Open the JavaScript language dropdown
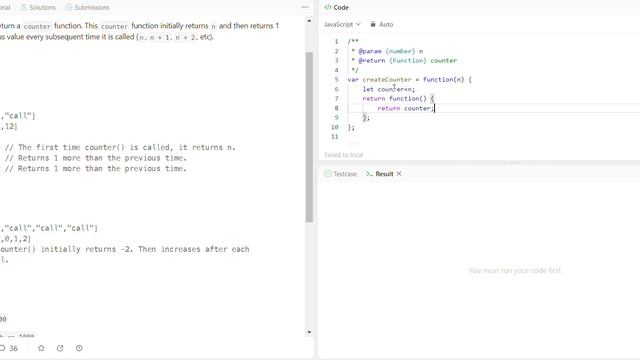This screenshot has width=640, height=360. pos(342,24)
